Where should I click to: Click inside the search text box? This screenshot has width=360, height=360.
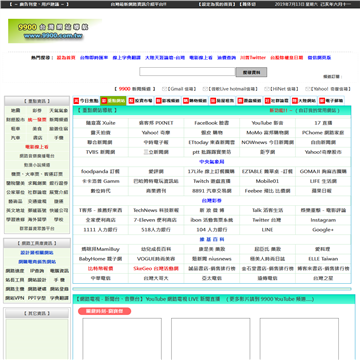tap(187, 72)
